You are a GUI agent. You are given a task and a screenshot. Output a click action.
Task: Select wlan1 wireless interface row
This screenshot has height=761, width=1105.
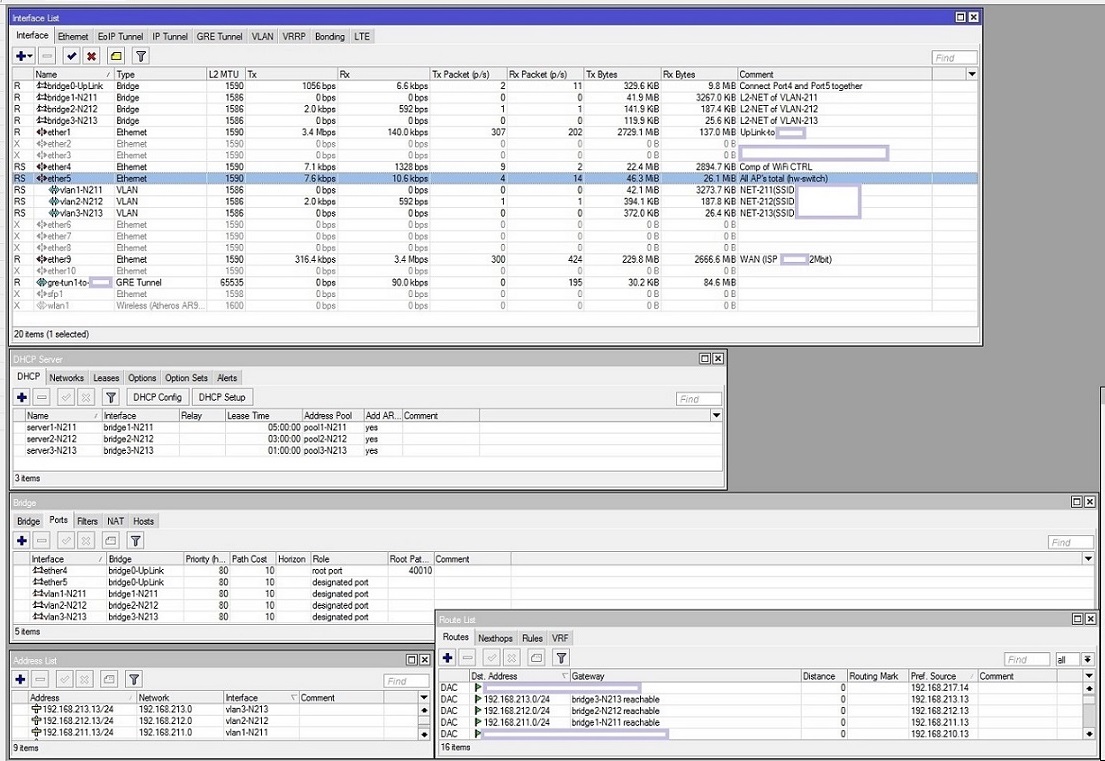(x=495, y=306)
